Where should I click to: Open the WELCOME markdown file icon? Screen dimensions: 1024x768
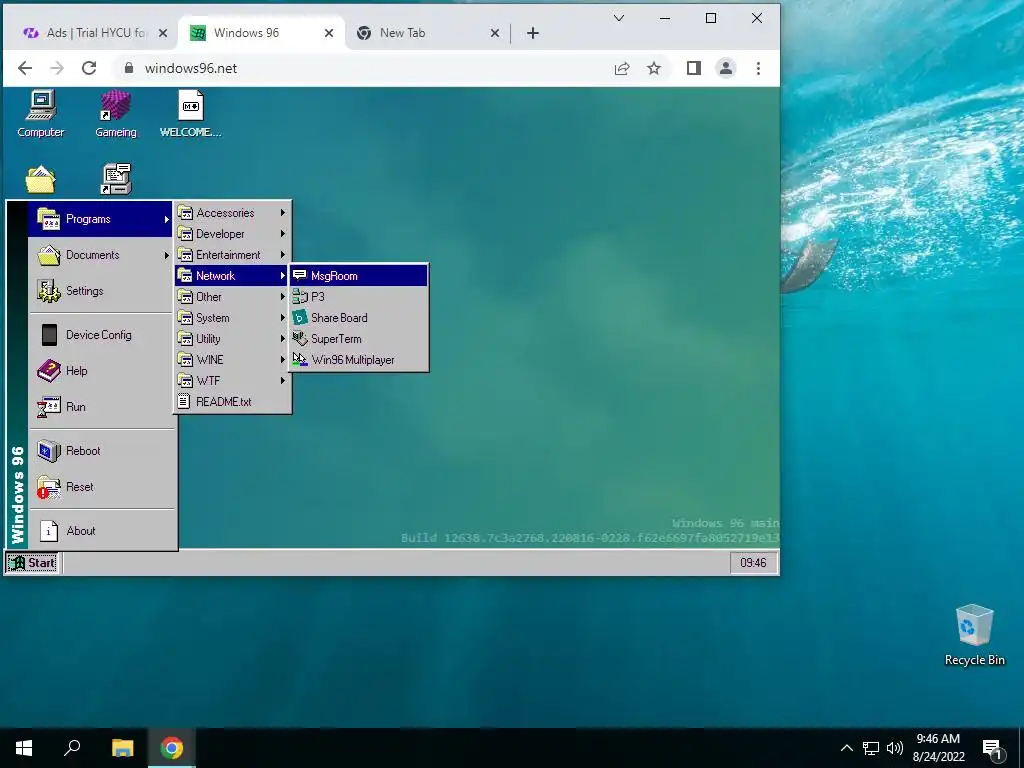pos(191,114)
